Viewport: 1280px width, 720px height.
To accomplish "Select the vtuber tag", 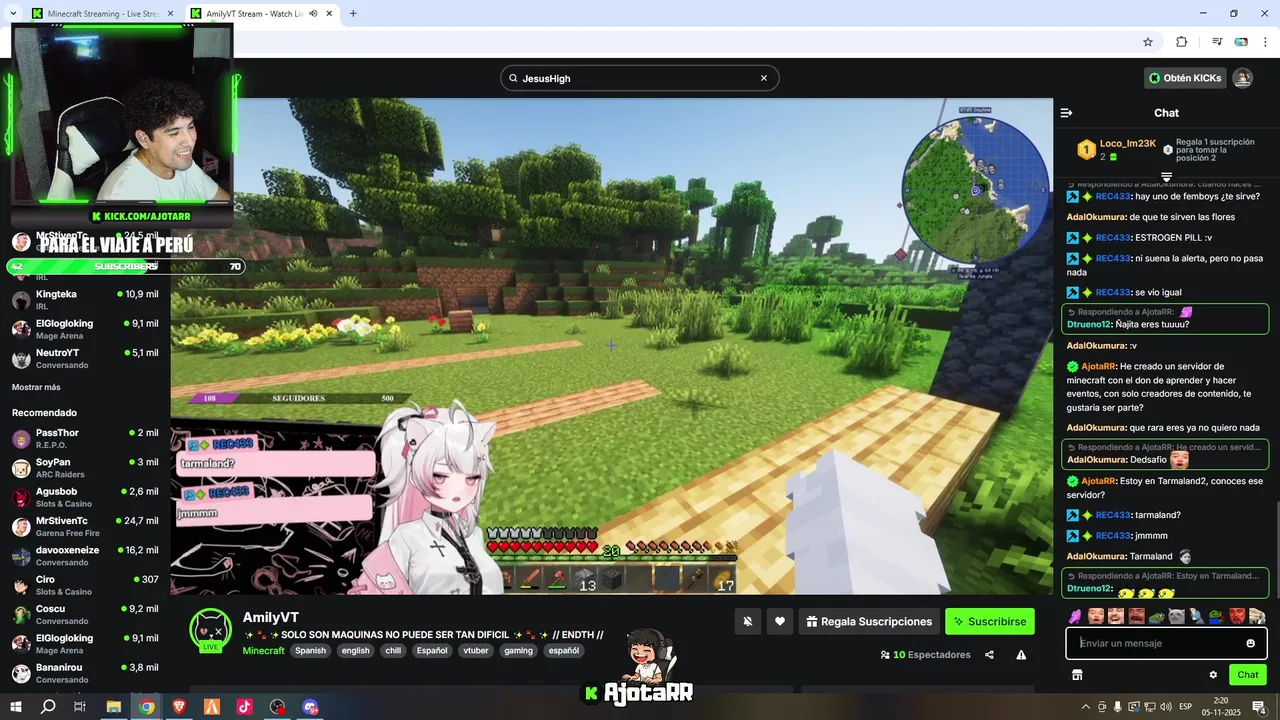I will (478, 650).
